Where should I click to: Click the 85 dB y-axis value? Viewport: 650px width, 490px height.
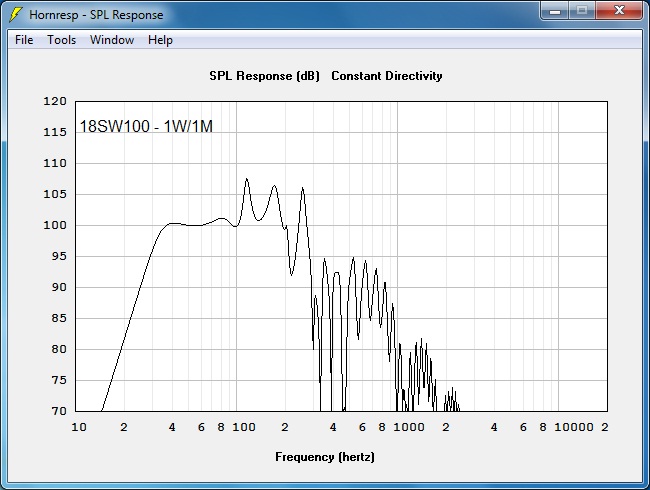click(x=59, y=318)
